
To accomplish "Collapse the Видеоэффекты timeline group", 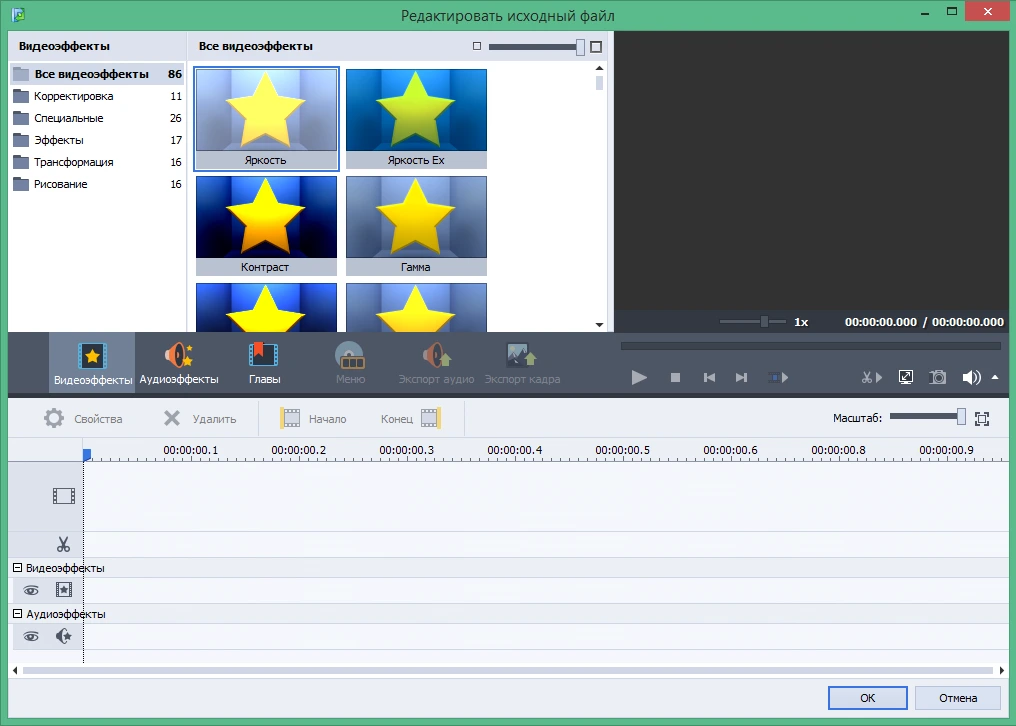I will [17, 567].
